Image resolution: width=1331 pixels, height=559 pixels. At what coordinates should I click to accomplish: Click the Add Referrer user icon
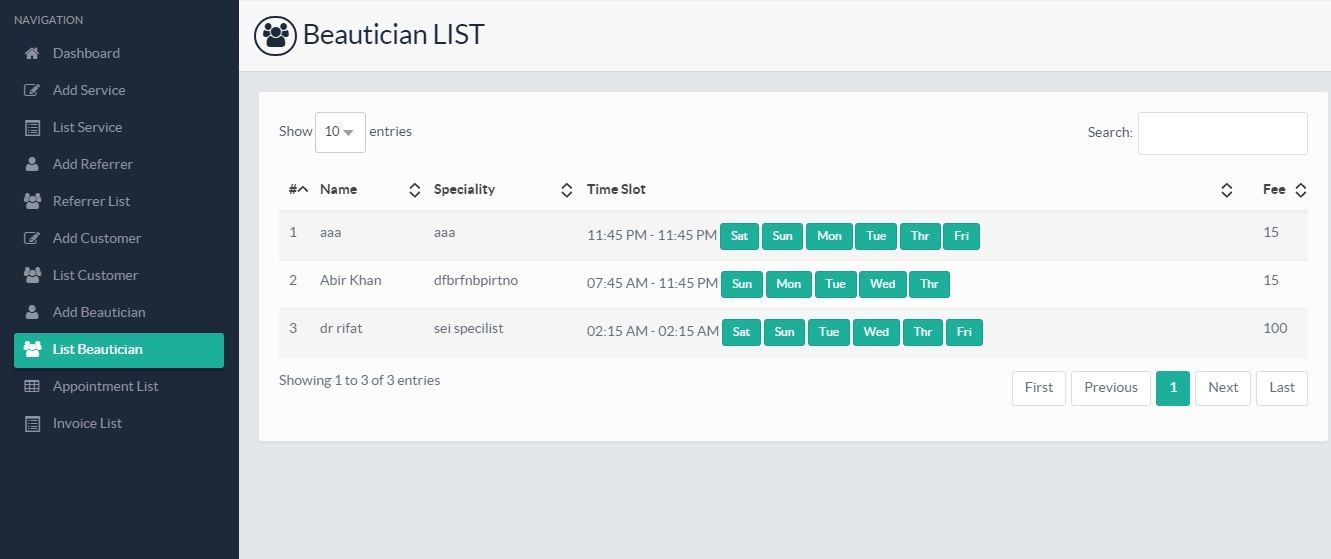[x=32, y=164]
